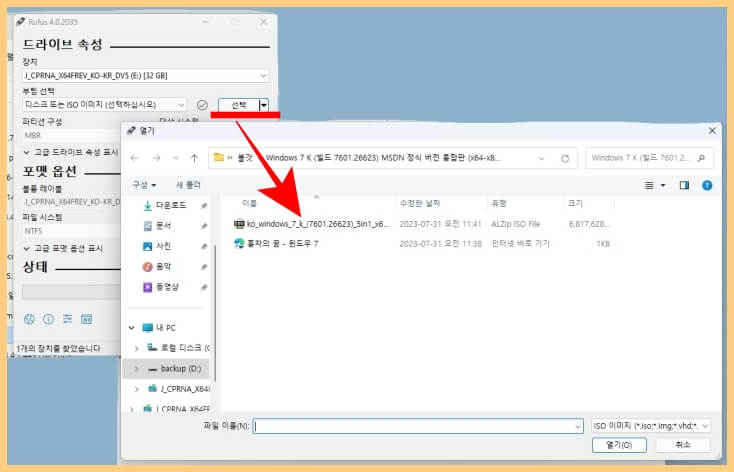
Task: Click the 롤것 breadcrumb in the address bar
Action: (x=245, y=158)
